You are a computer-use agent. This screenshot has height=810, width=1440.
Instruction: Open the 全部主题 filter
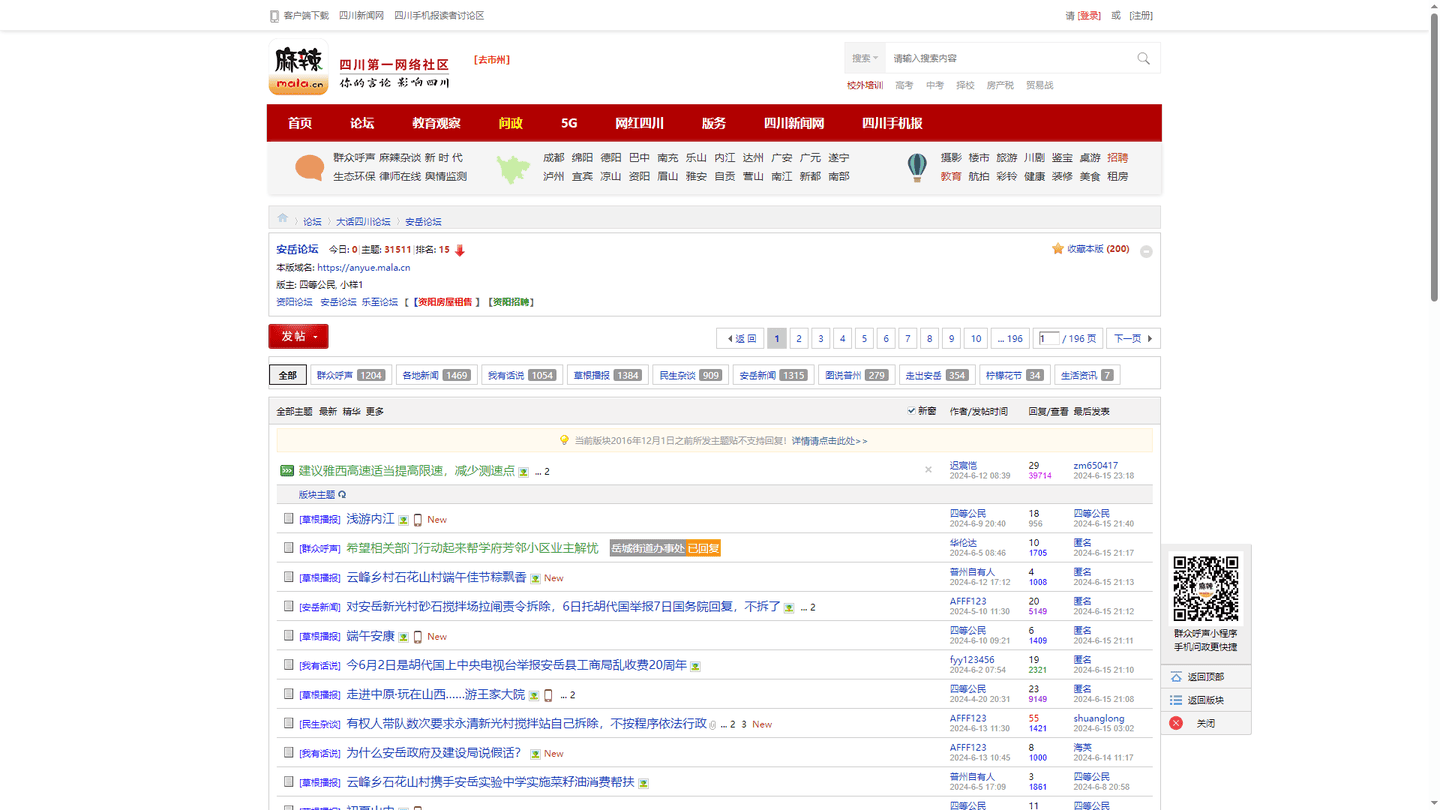point(294,412)
